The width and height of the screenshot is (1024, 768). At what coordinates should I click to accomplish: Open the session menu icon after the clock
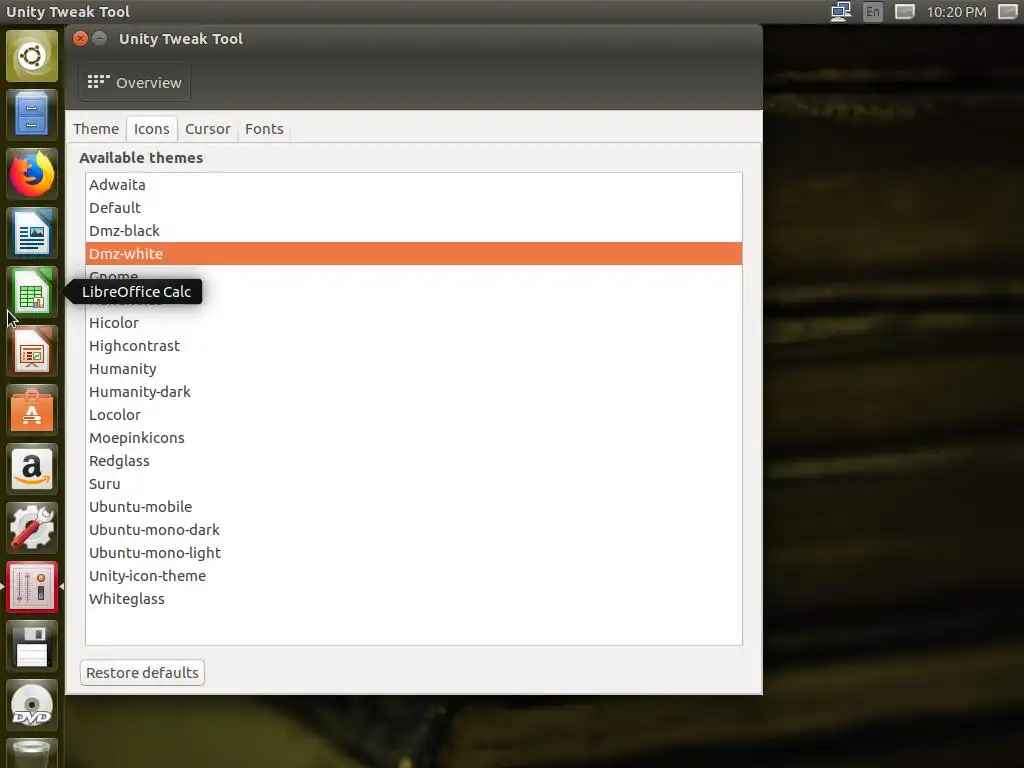point(1008,12)
